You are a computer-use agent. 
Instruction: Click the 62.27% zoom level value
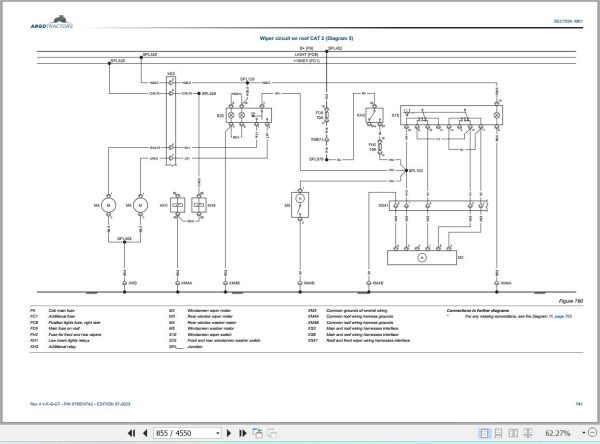[x=558, y=433]
